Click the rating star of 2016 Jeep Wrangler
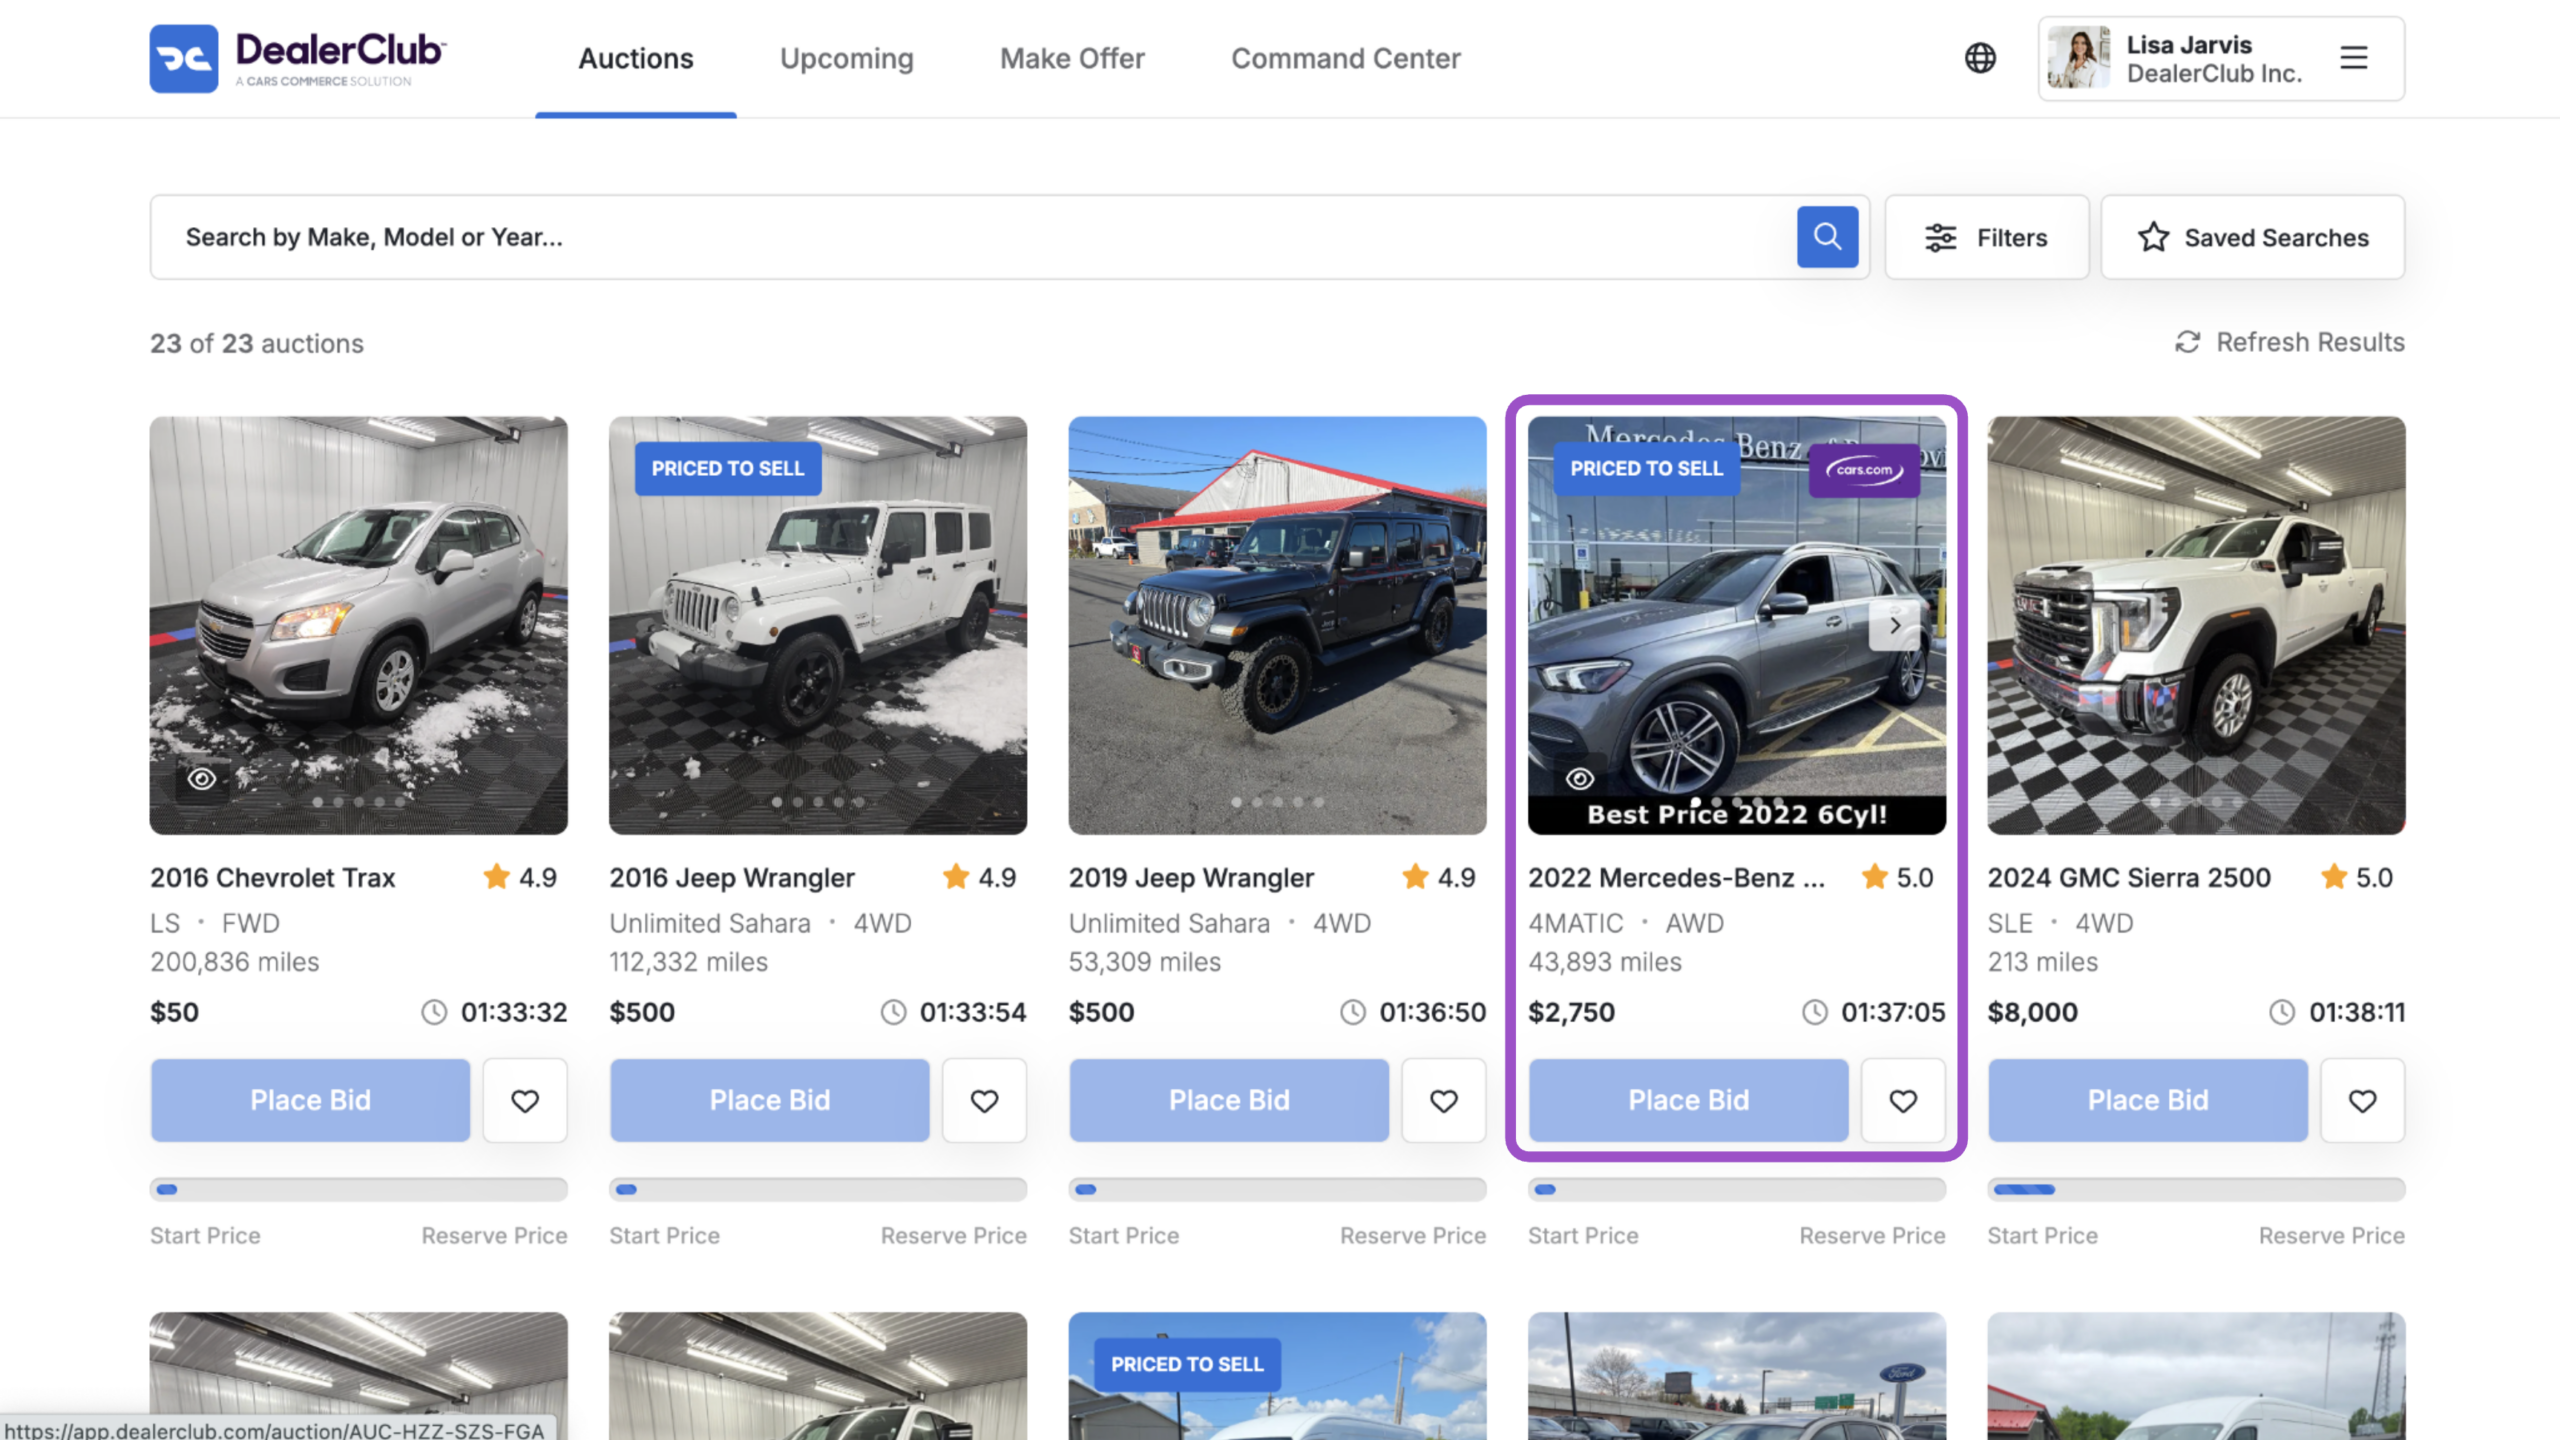Screen dimensions: 2560x1440 [955, 877]
